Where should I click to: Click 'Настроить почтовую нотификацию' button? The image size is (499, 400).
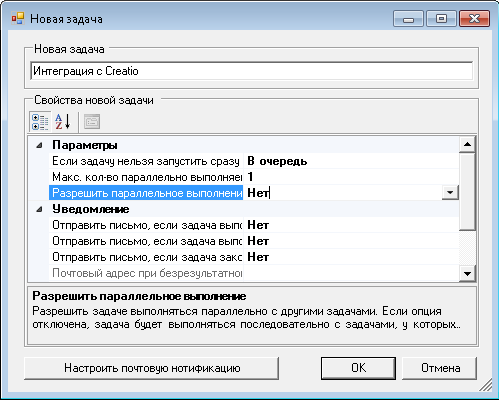click(x=152, y=368)
